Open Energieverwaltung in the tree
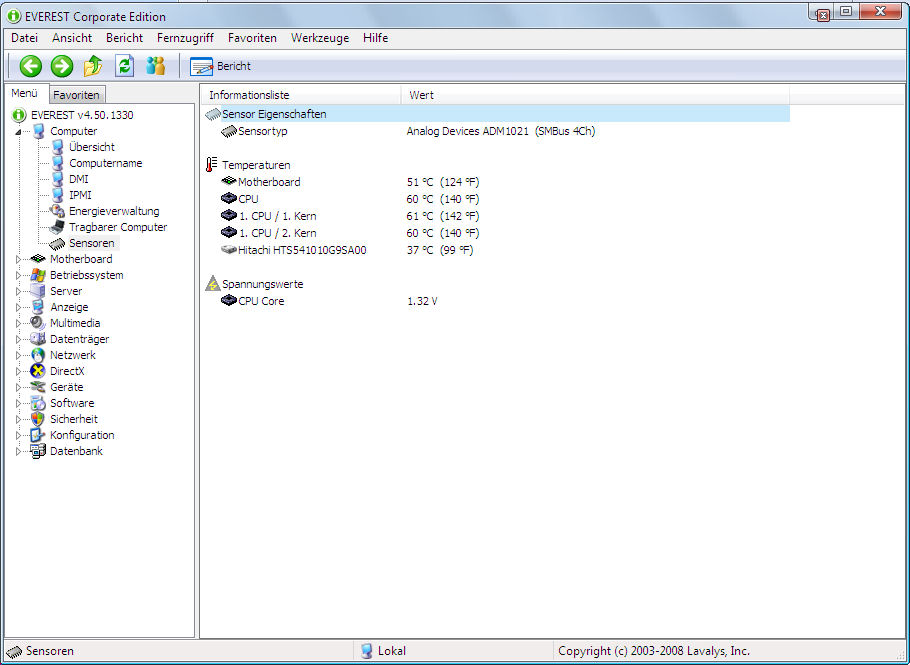 pos(114,211)
